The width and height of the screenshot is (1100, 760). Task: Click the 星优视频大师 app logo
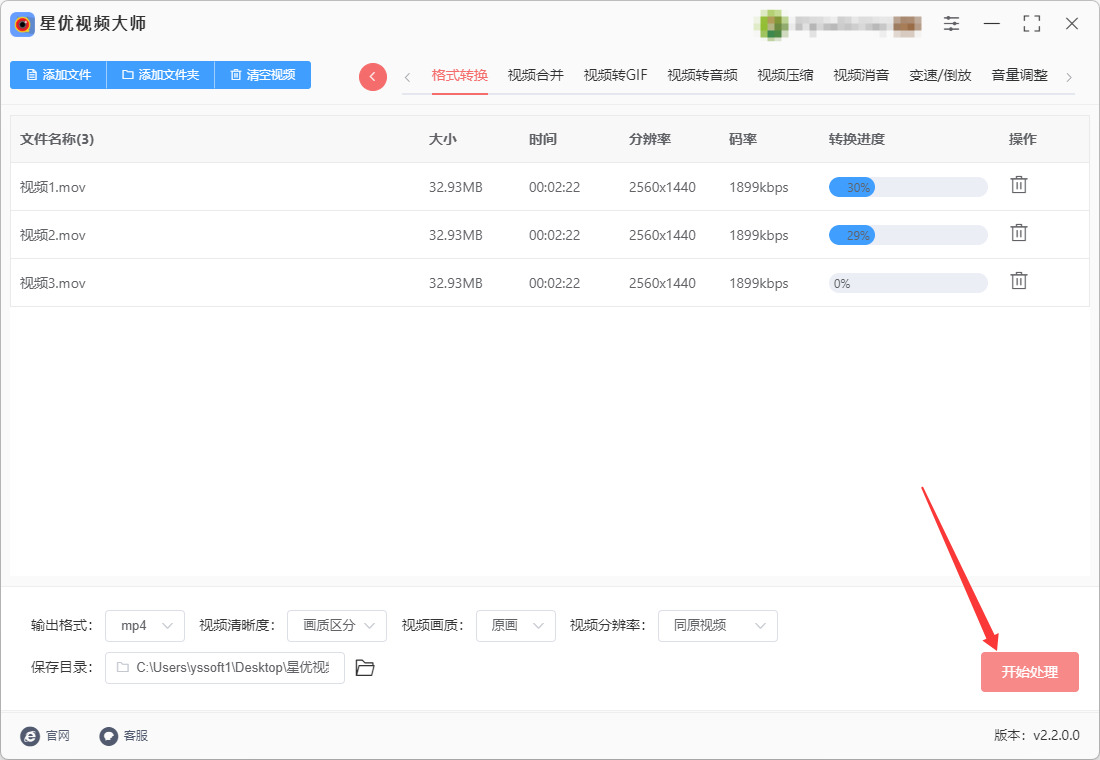coord(22,25)
